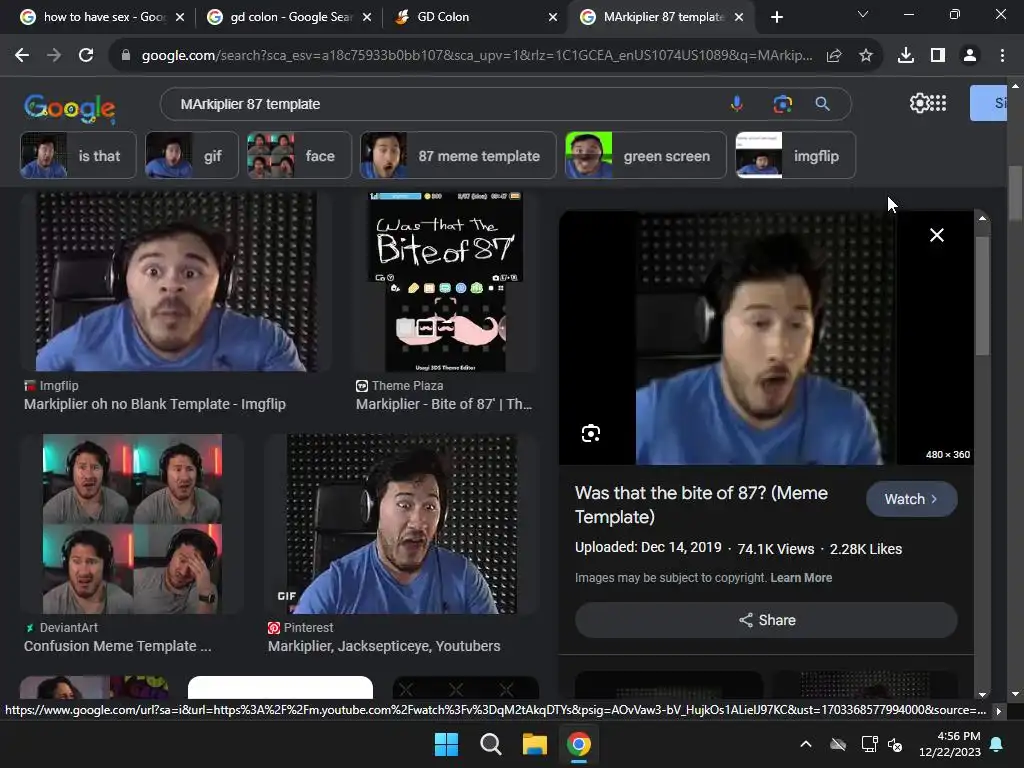Open Google quick settings gear
The height and width of the screenshot is (768, 1024).
[919, 103]
